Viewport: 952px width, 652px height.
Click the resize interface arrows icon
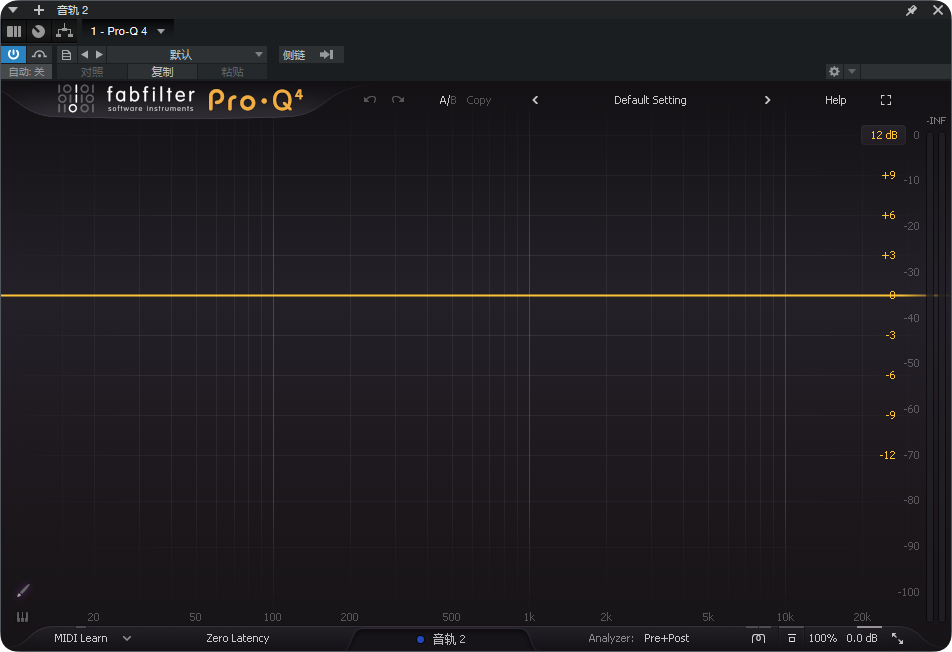click(x=897, y=638)
